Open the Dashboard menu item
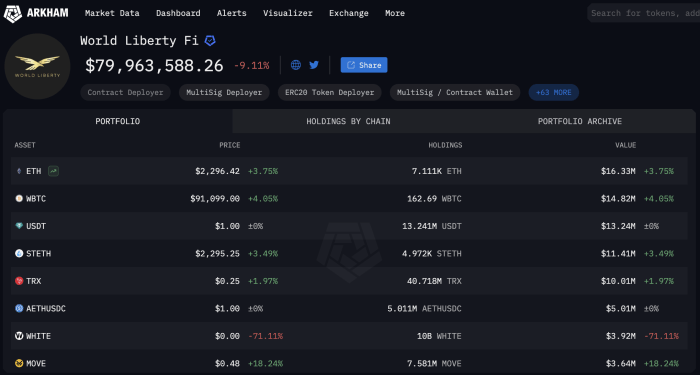Viewport: 700px width, 375px height. click(178, 13)
